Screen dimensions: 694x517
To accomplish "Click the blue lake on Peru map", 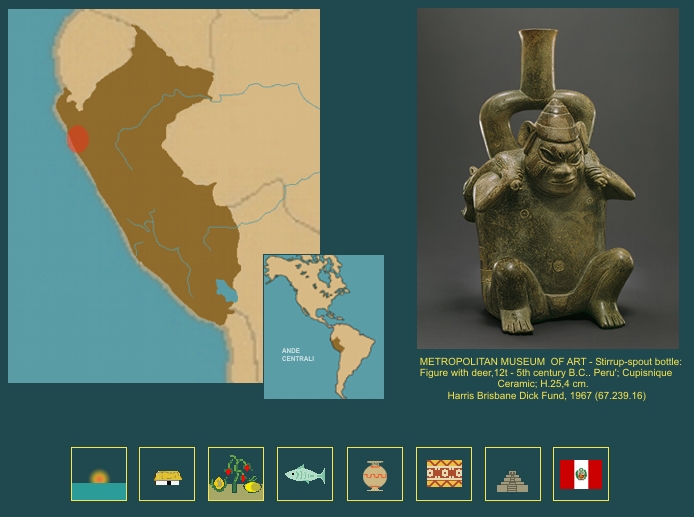I will (226, 291).
